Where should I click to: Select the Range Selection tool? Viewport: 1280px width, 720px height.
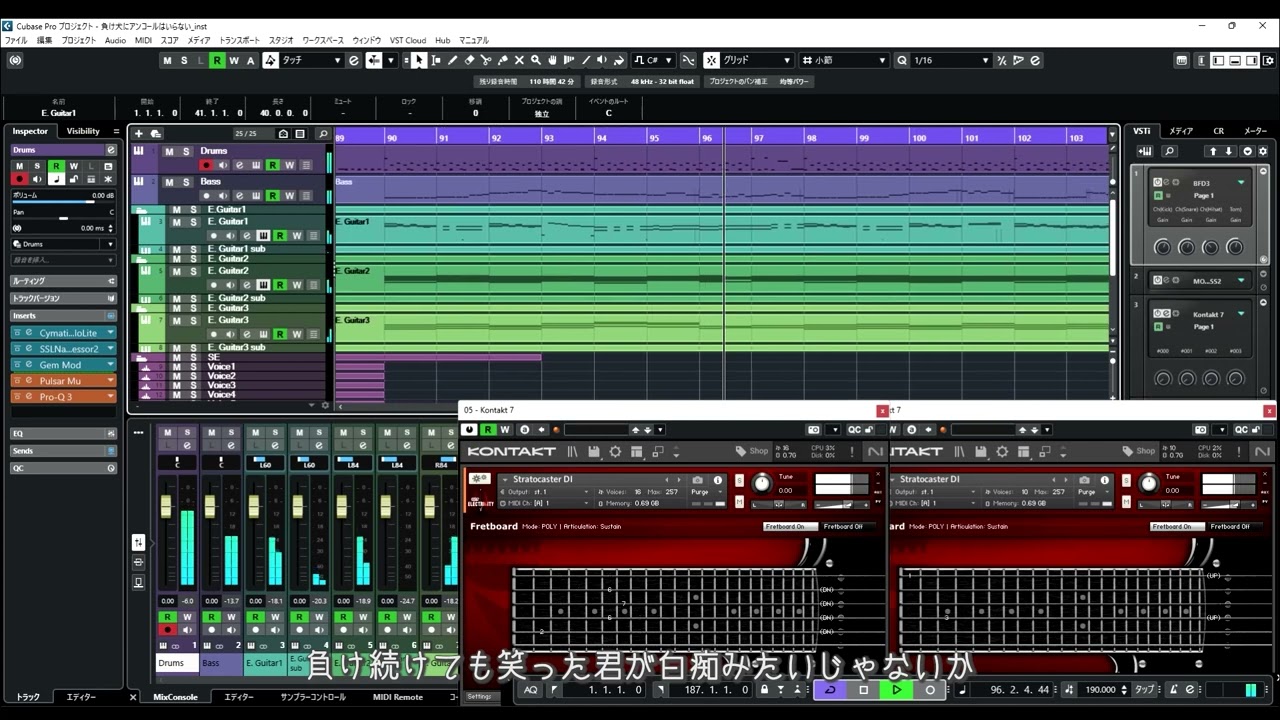point(436,60)
